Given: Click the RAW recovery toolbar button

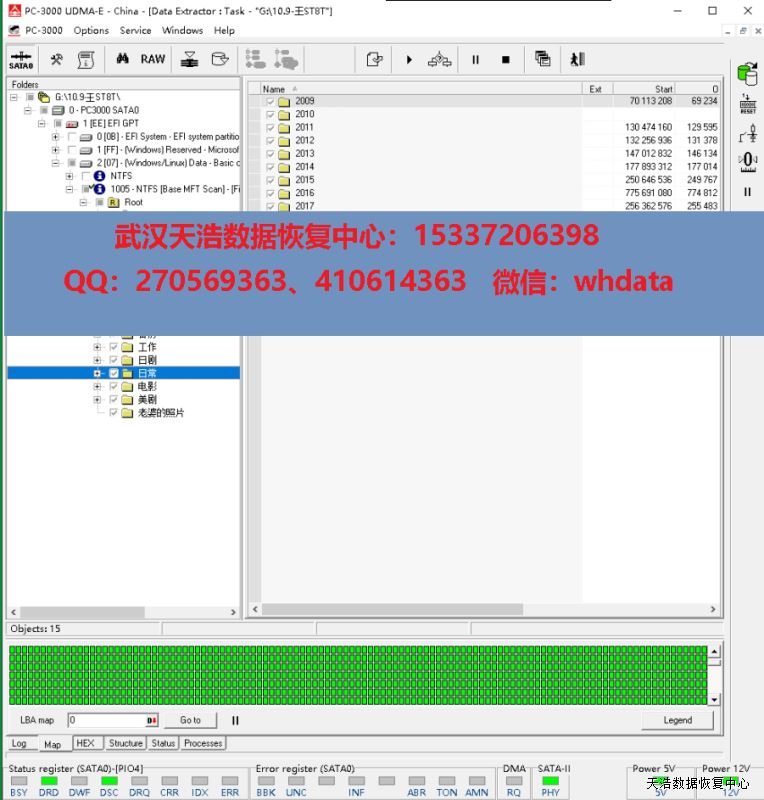Looking at the screenshot, I should pos(153,59).
